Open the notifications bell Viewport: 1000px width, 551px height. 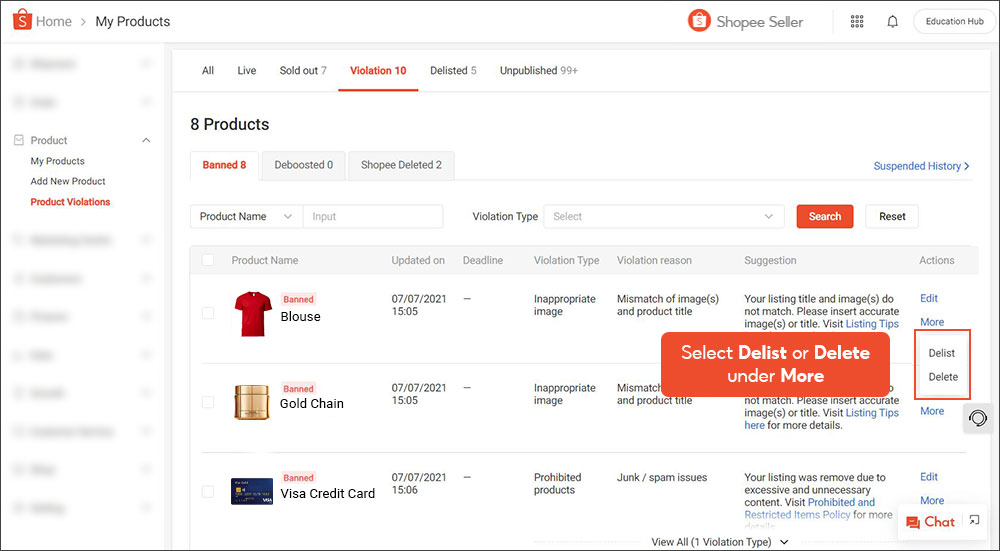tap(892, 21)
